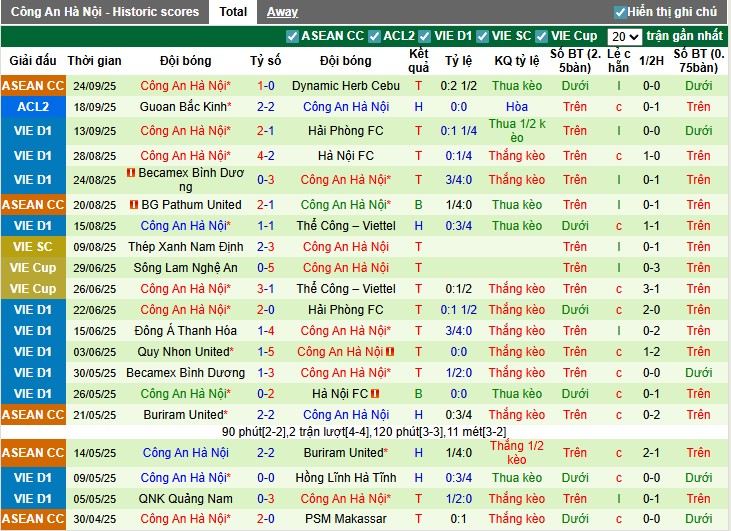Click the Công An Hà Nội - Historic scores title
This screenshot has width=731, height=531.
point(105,12)
